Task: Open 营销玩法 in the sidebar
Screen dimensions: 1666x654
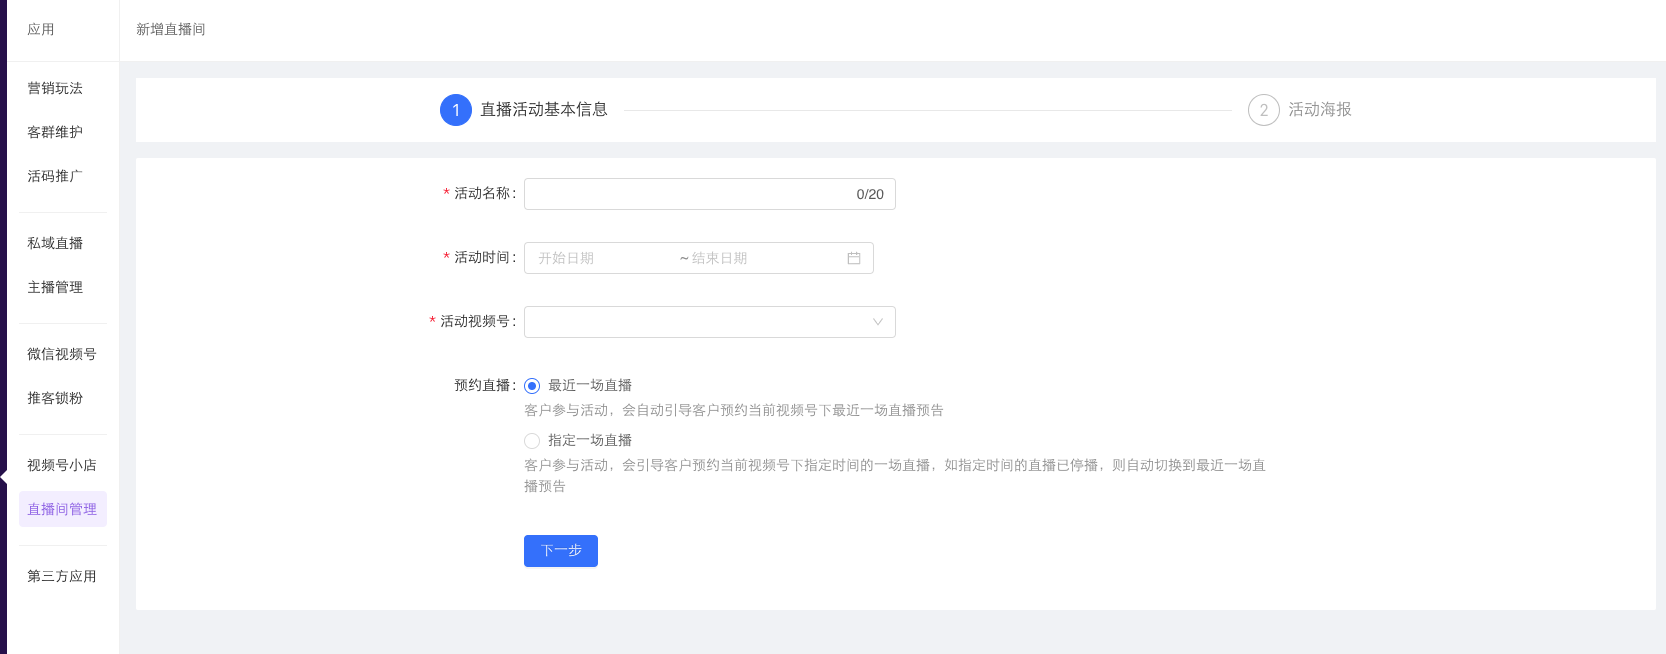Action: pyautogui.click(x=55, y=89)
